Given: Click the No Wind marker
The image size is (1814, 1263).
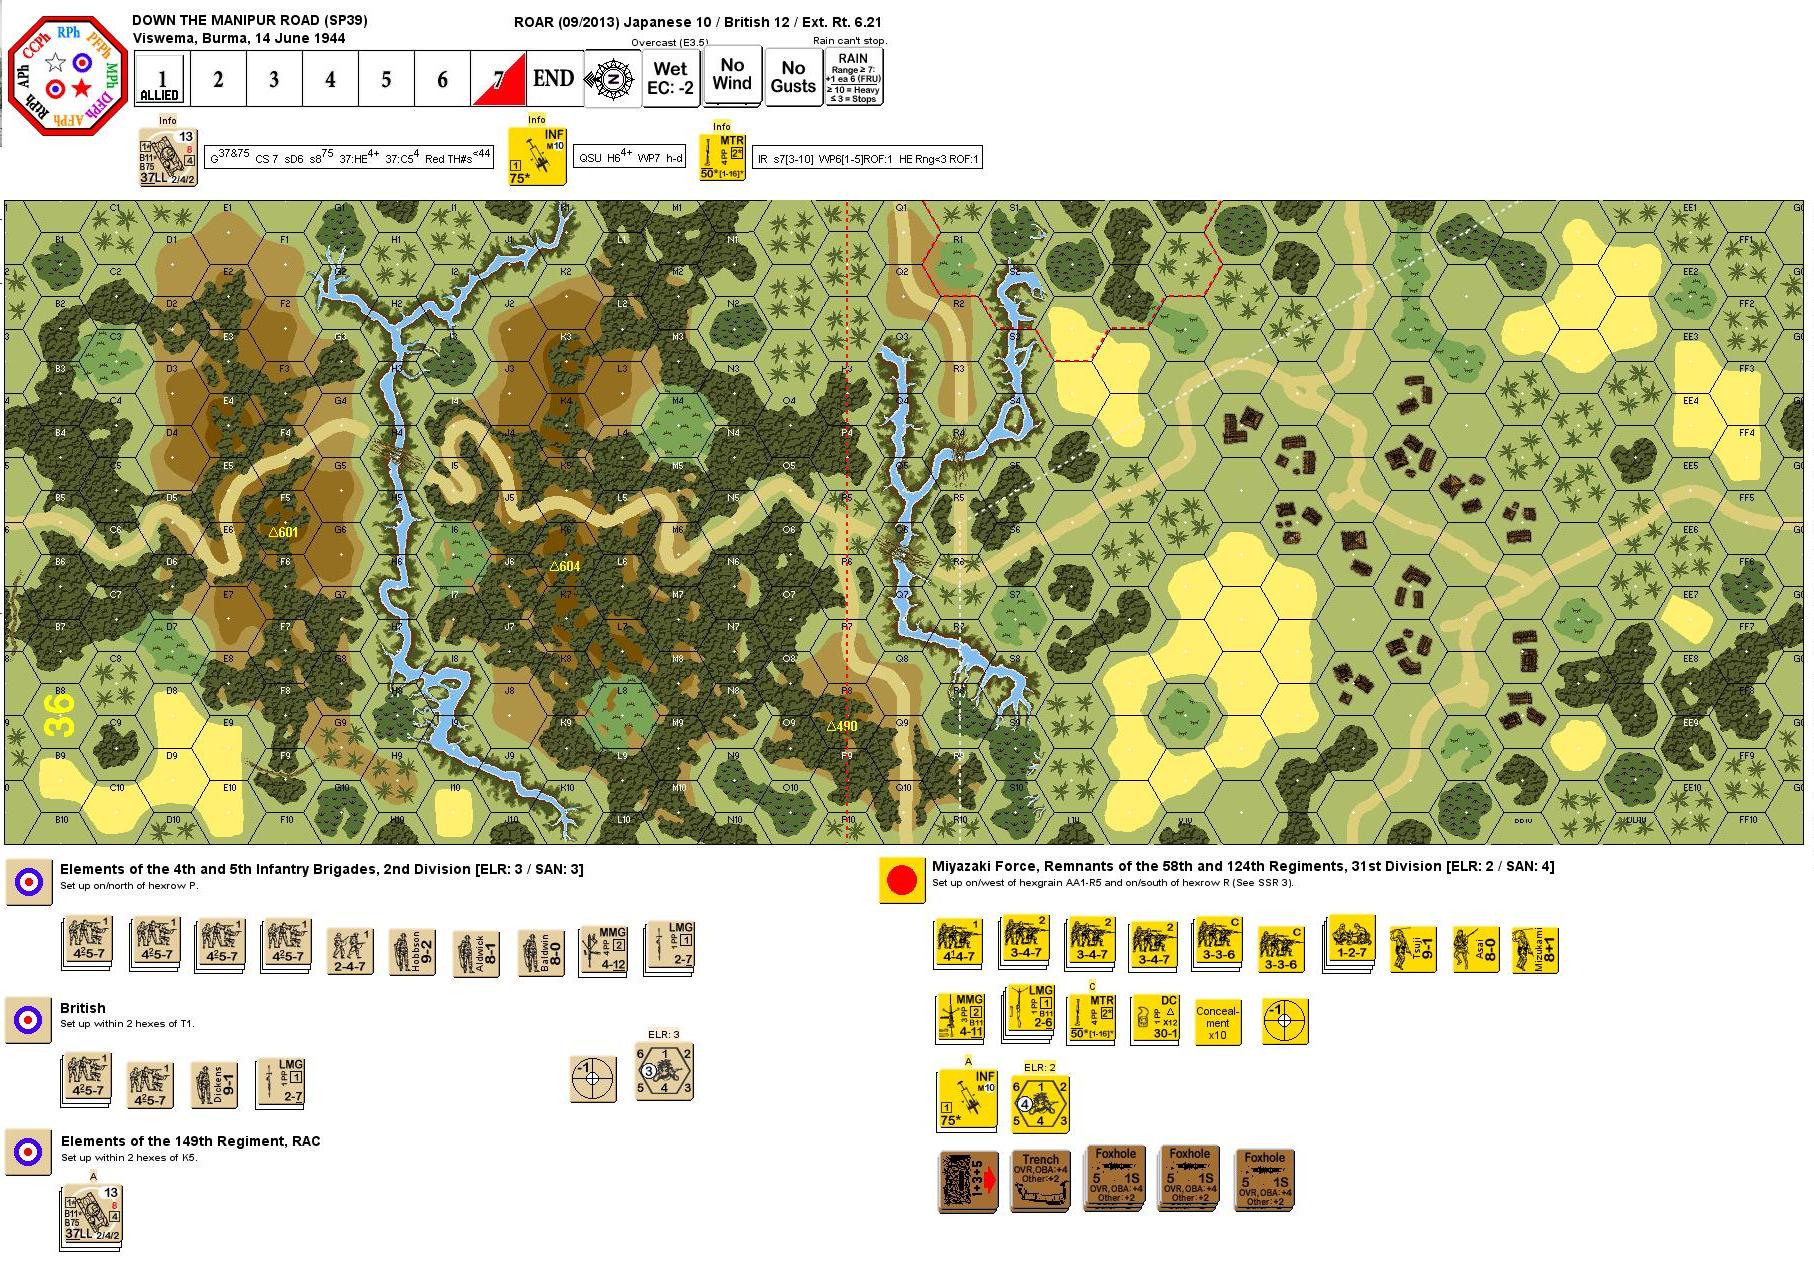Looking at the screenshot, I should click(732, 75).
